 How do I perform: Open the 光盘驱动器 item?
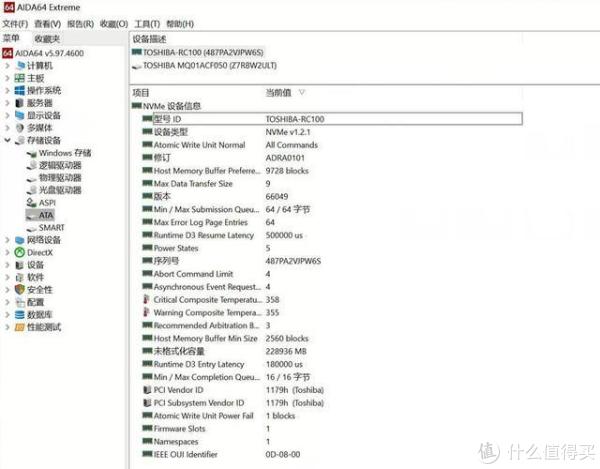pos(60,190)
